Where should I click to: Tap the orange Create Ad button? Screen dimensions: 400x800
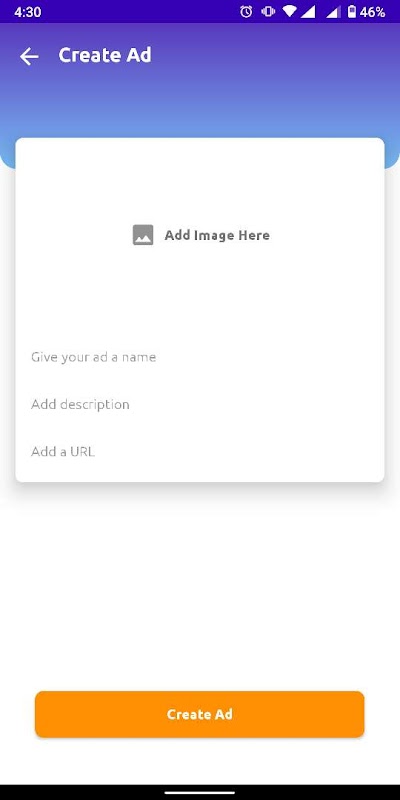(x=199, y=714)
